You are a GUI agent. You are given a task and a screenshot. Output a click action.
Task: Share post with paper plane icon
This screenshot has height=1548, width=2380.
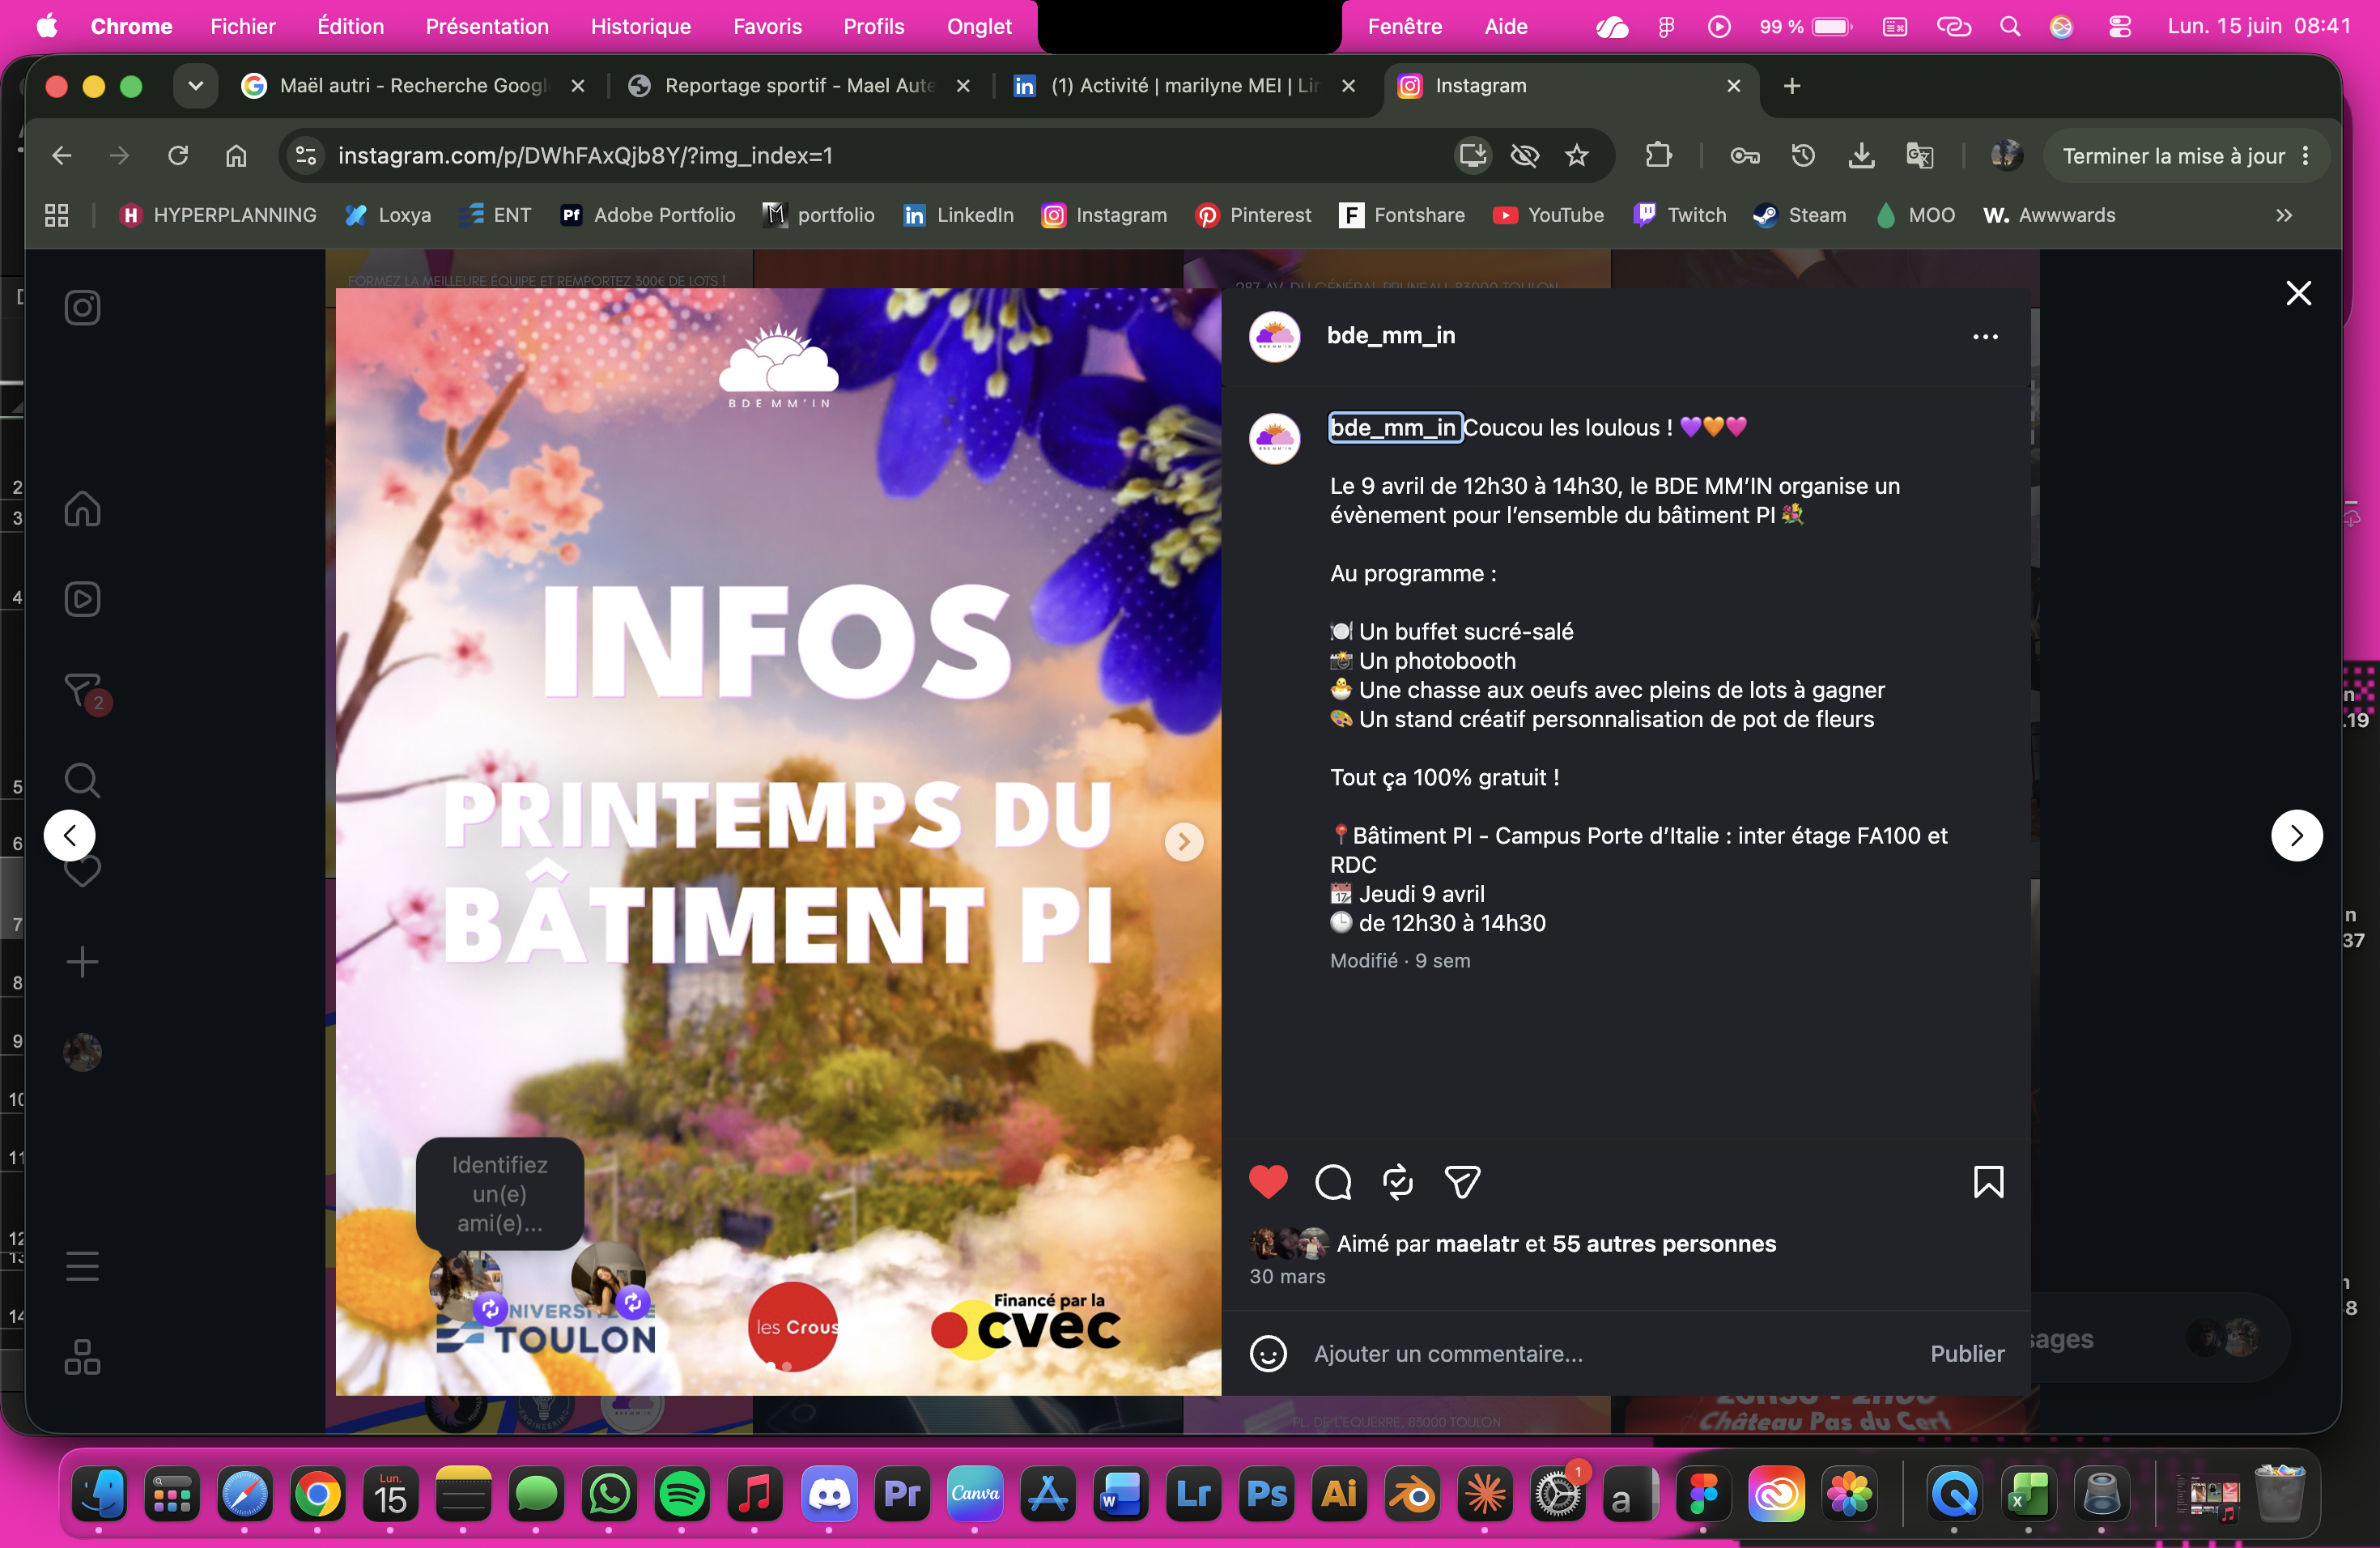[1462, 1182]
